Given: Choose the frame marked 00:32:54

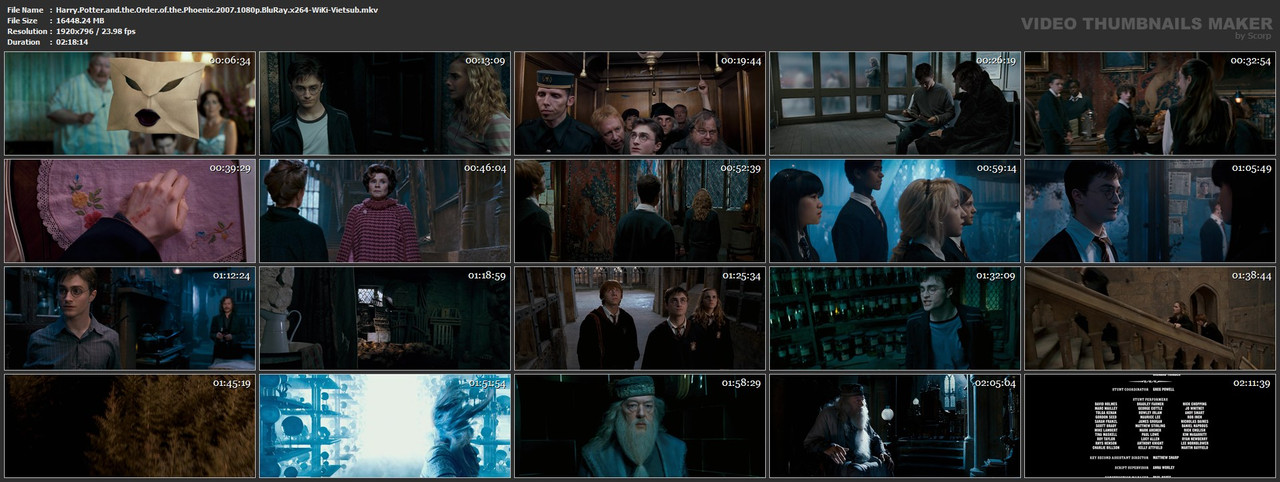Looking at the screenshot, I should coord(1150,103).
